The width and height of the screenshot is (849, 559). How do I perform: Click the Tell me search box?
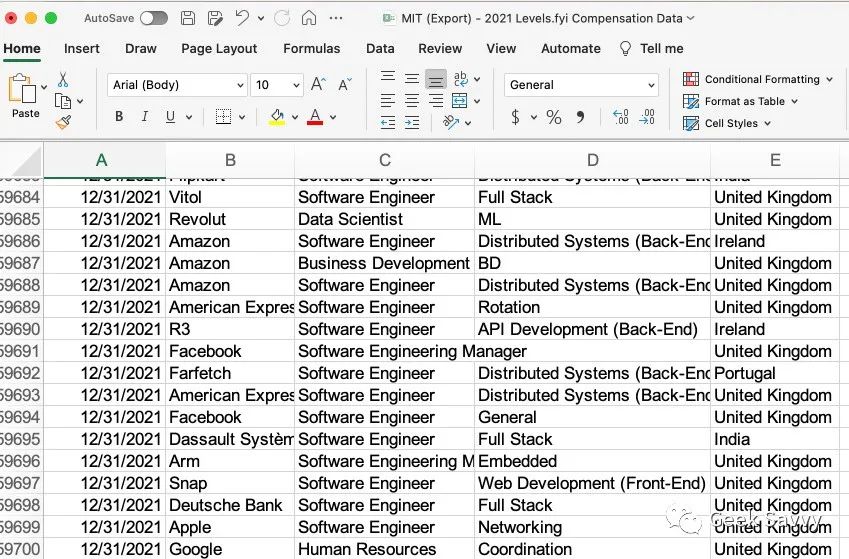pos(651,48)
